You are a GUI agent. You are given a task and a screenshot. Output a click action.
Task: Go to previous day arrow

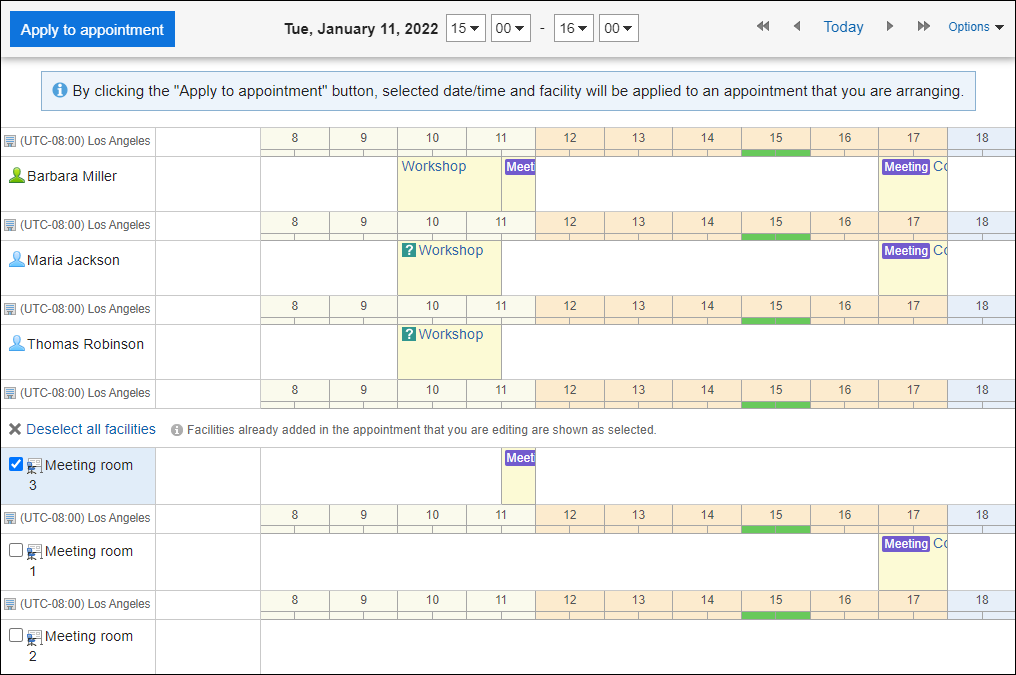click(x=797, y=27)
